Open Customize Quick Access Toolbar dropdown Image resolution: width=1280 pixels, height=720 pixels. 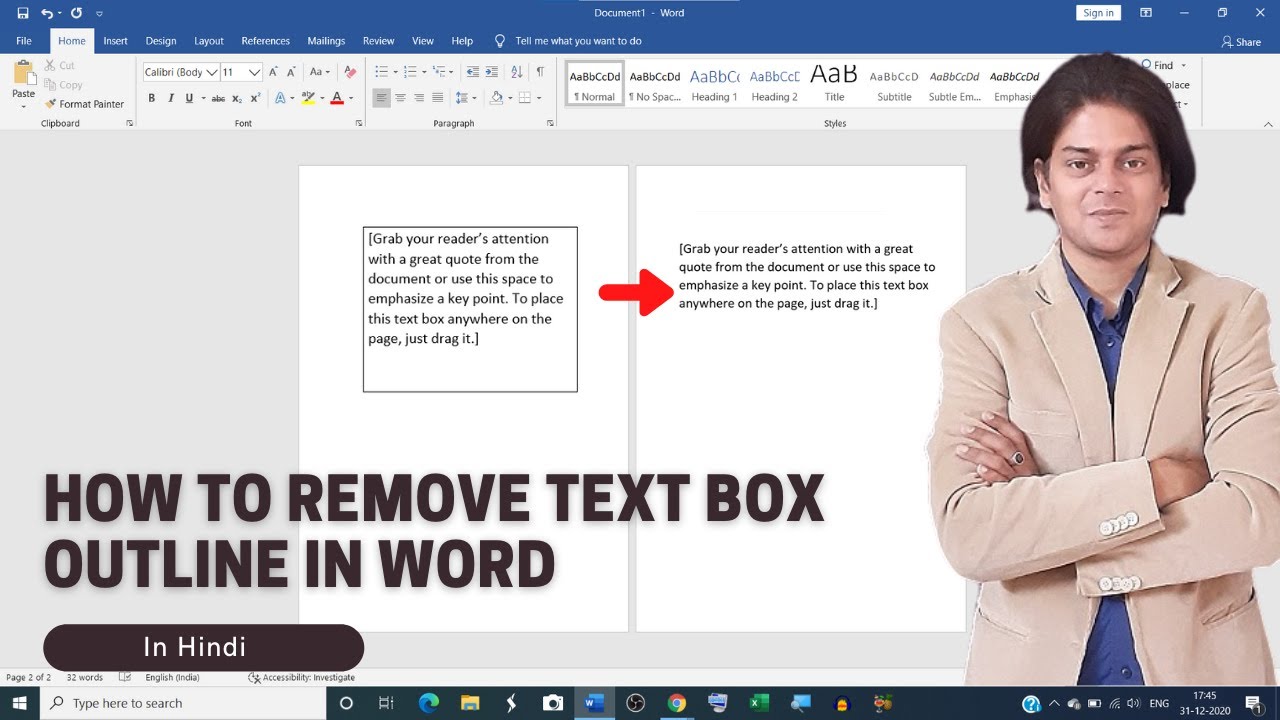point(99,14)
